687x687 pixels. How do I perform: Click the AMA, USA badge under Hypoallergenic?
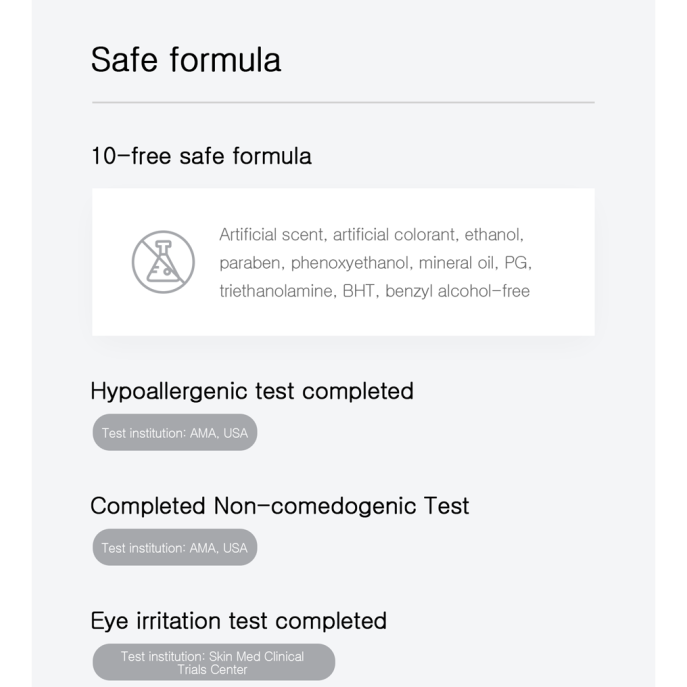click(175, 432)
